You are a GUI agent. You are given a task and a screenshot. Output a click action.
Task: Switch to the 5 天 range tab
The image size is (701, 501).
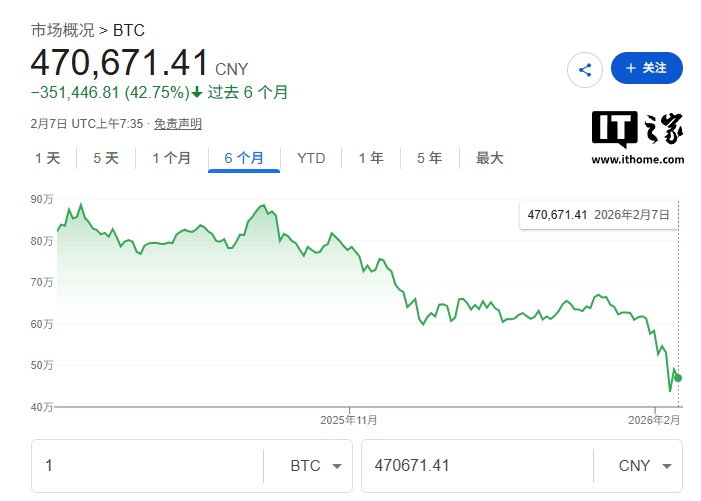tap(105, 158)
